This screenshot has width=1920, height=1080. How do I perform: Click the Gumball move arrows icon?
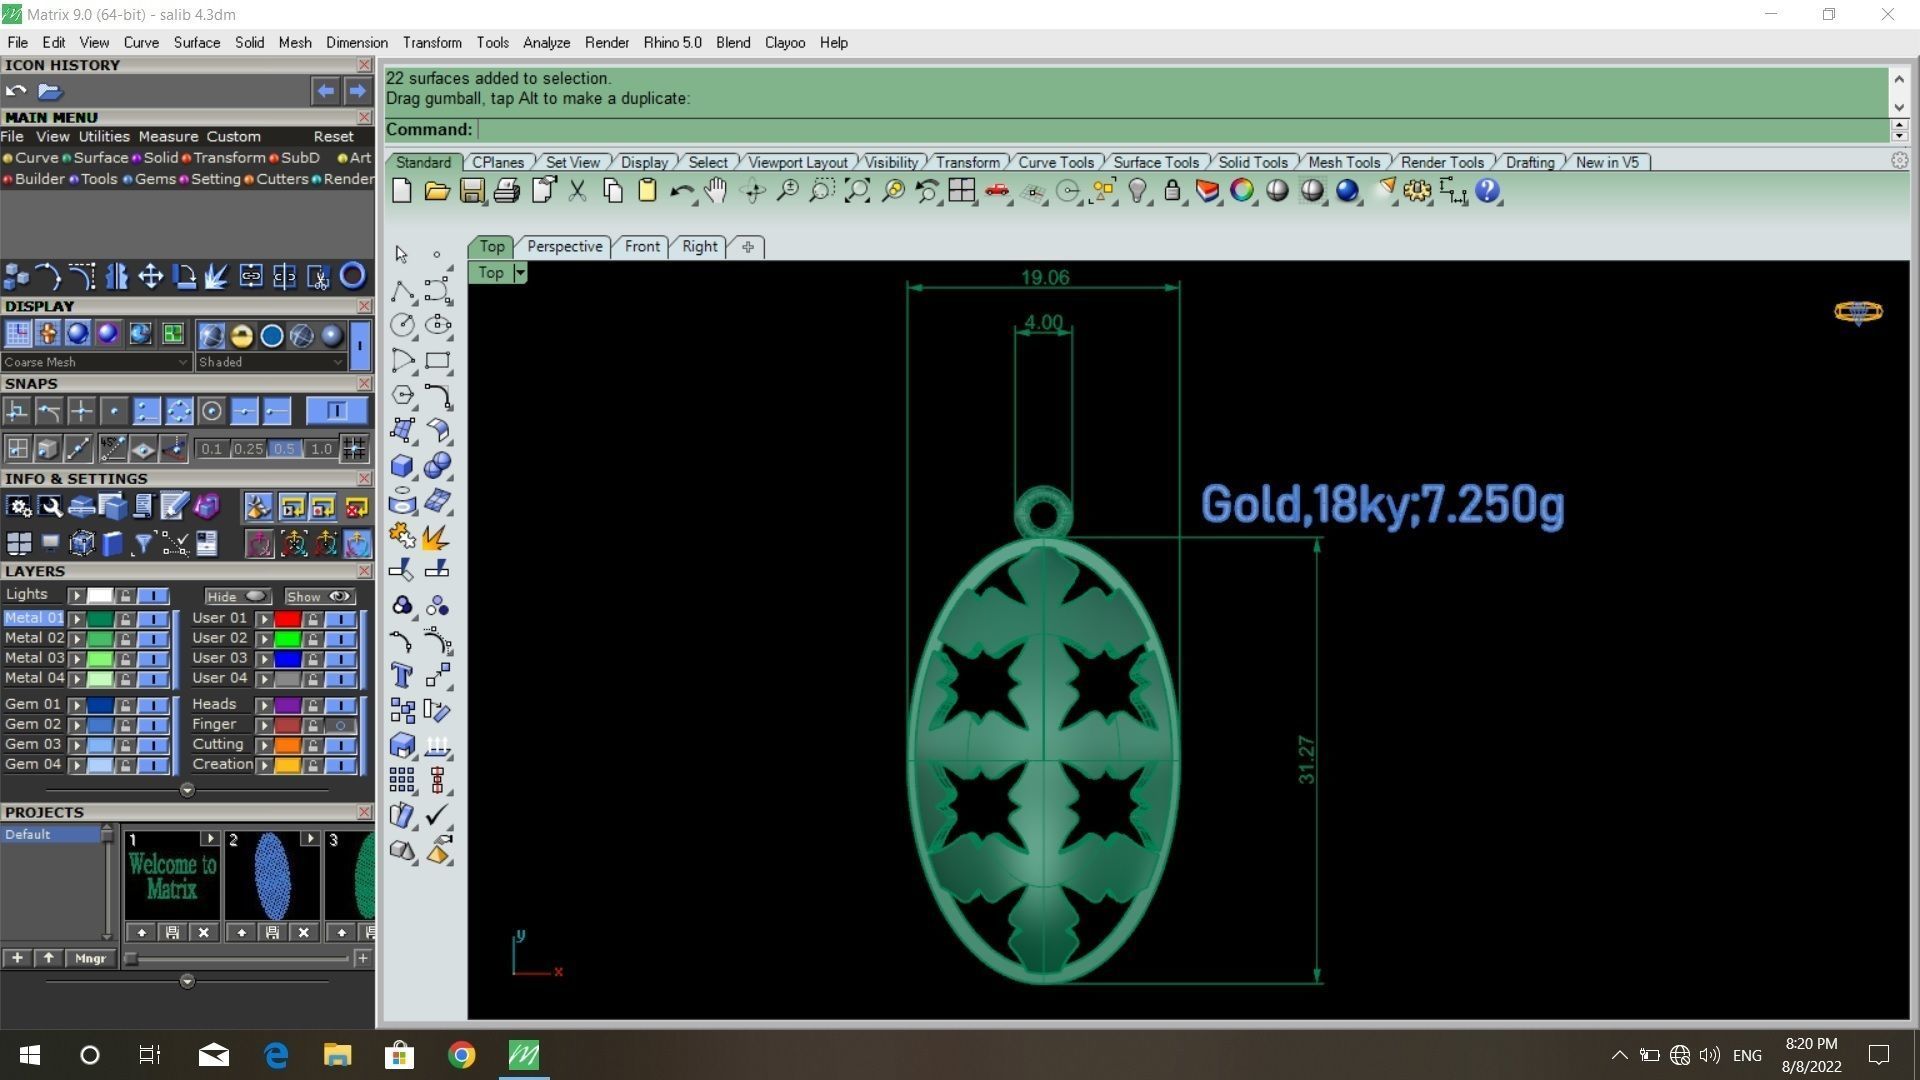coord(151,276)
